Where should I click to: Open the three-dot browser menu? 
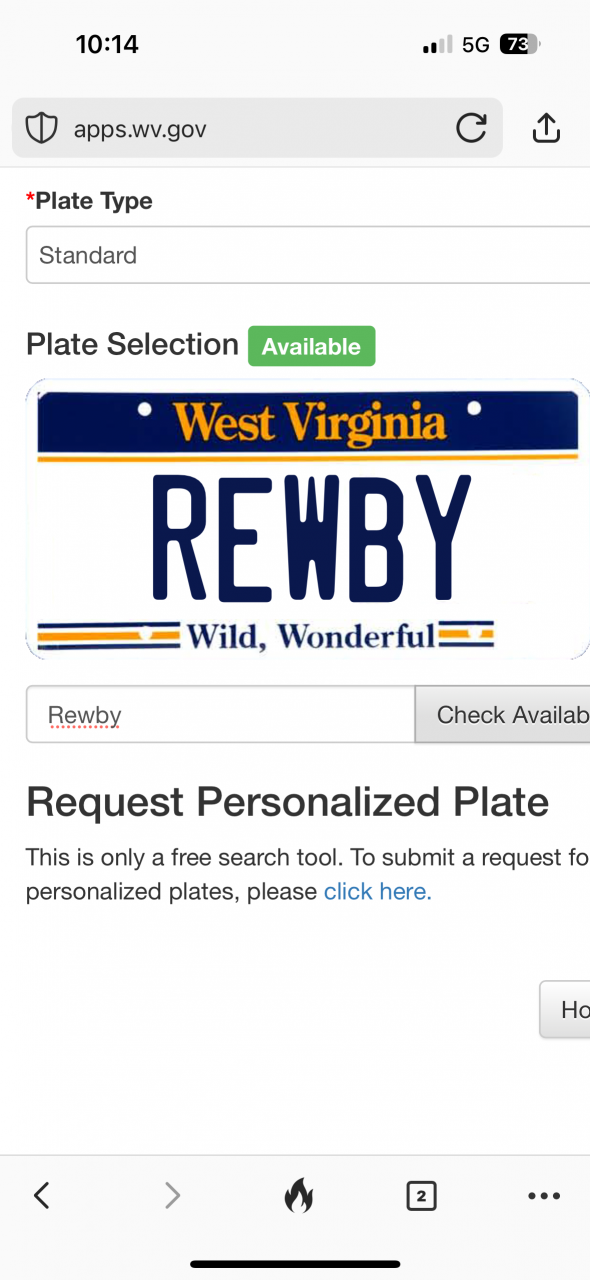(544, 1195)
